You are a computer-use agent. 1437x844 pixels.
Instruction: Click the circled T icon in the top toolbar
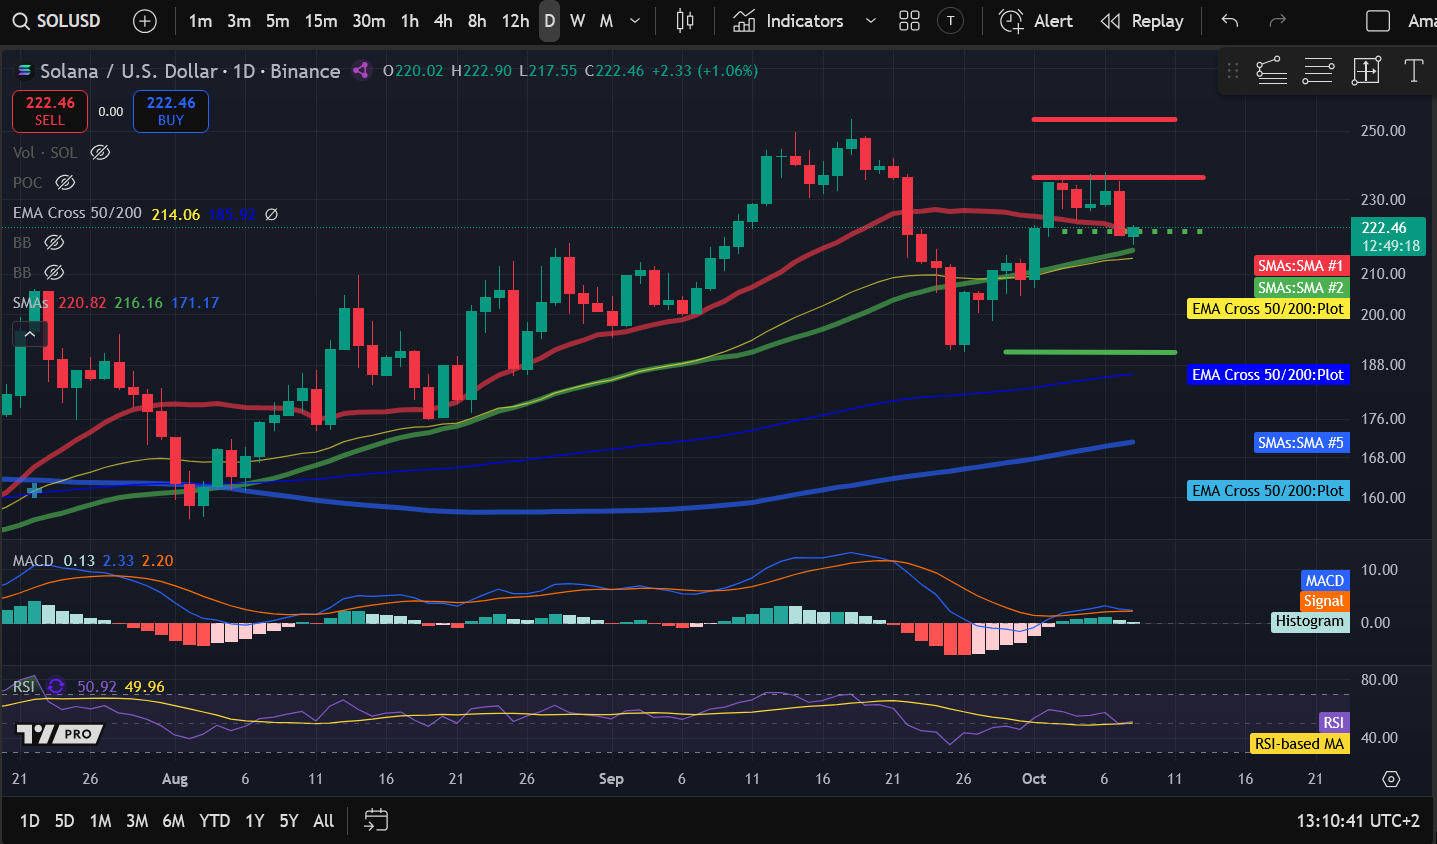950,21
